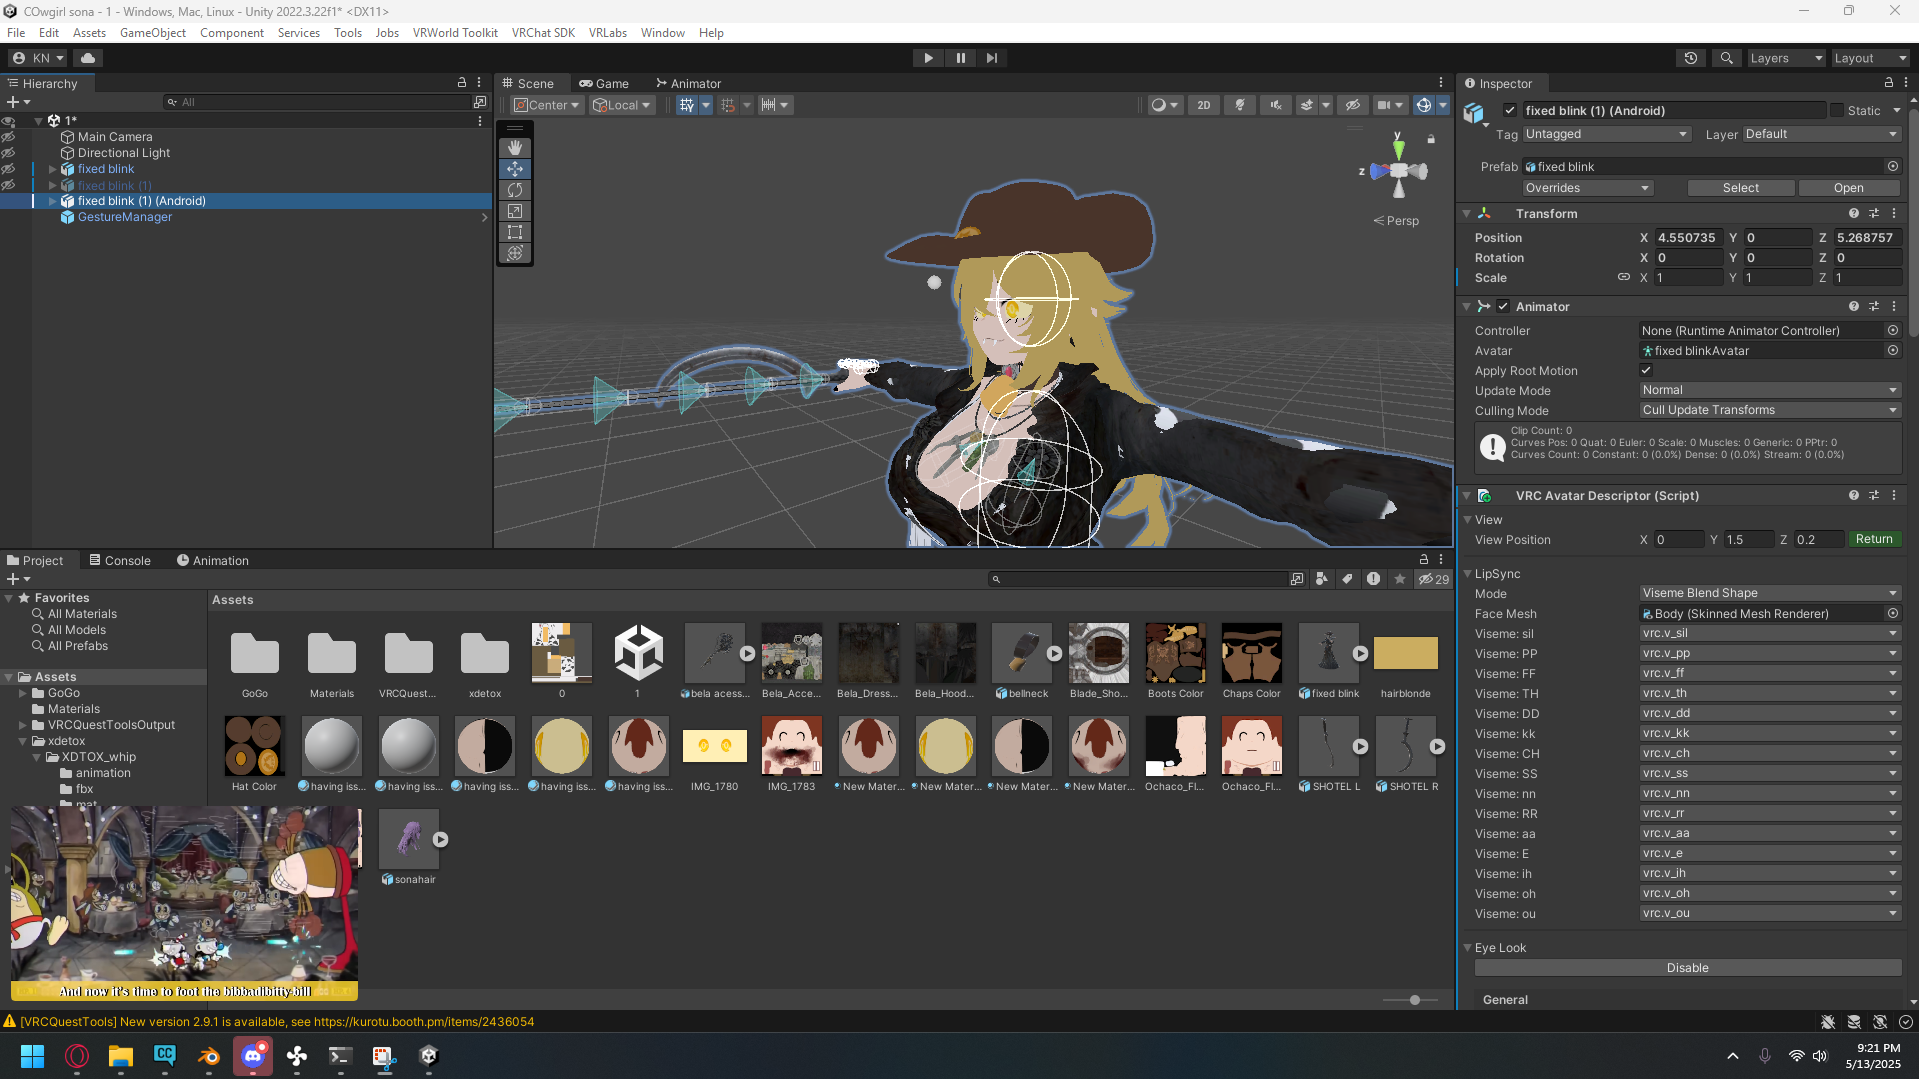Select the hairblonde asset swatch
The width and height of the screenshot is (1919, 1079).
[1405, 653]
